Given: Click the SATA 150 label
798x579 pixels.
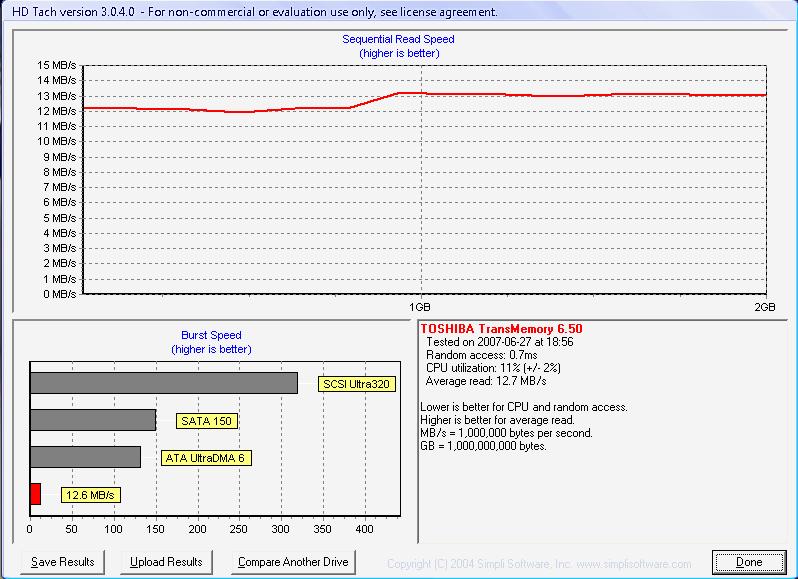Looking at the screenshot, I should pos(207,421).
